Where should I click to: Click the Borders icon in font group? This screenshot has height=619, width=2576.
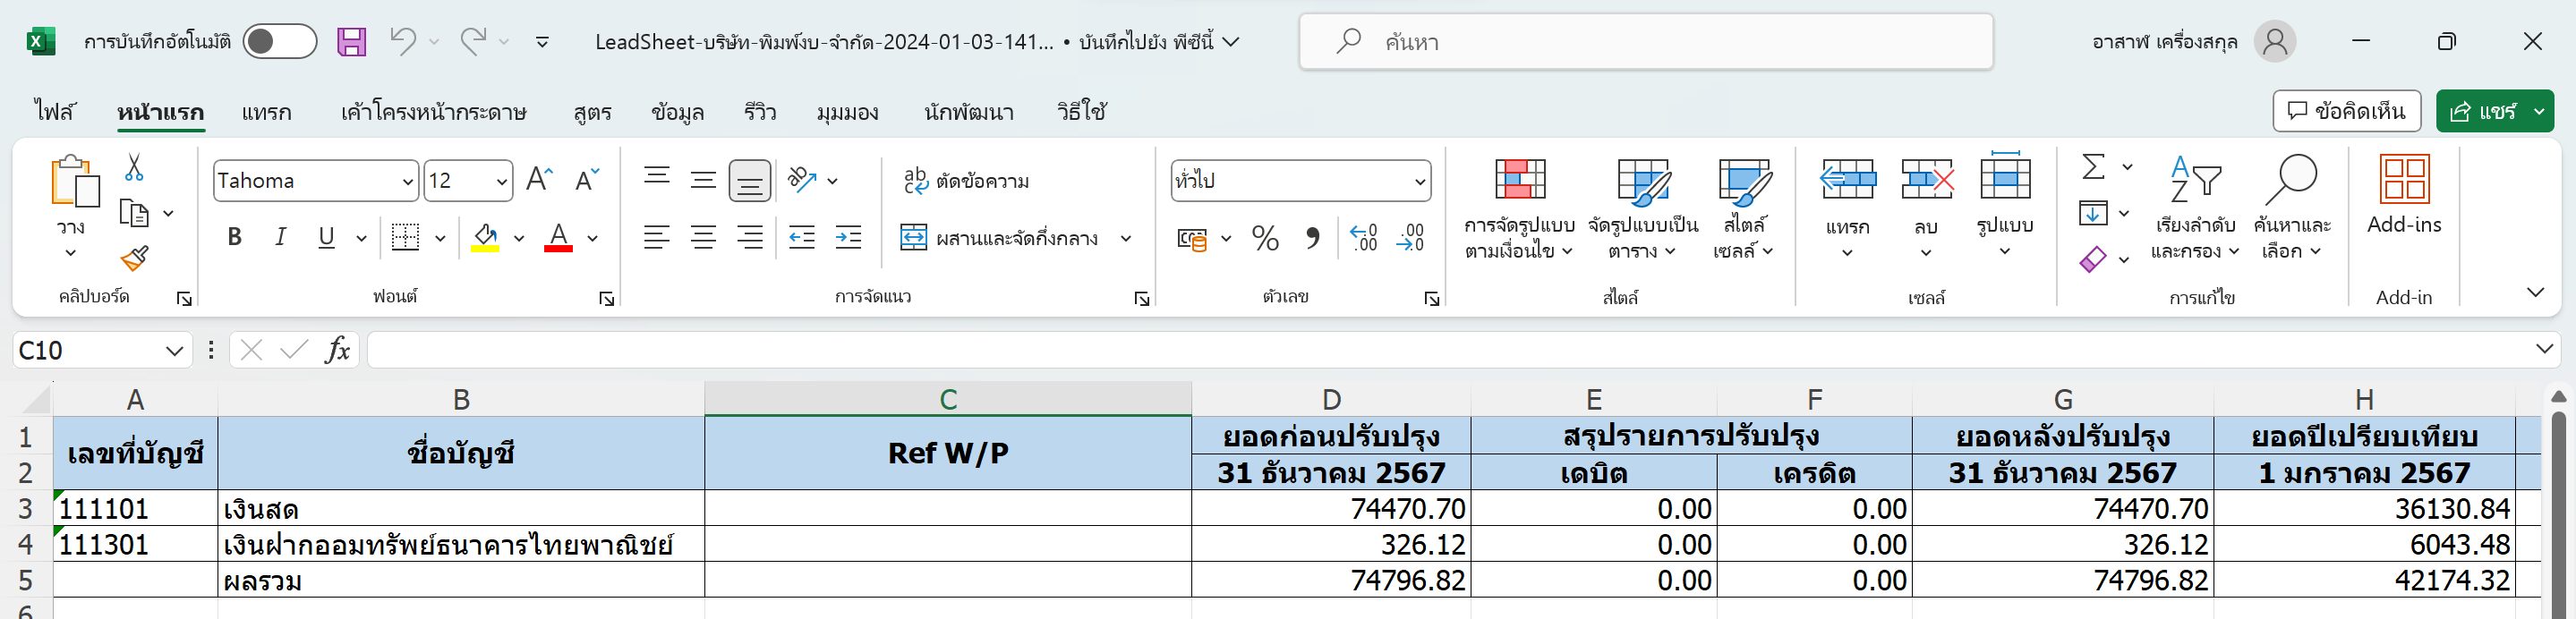coord(405,238)
